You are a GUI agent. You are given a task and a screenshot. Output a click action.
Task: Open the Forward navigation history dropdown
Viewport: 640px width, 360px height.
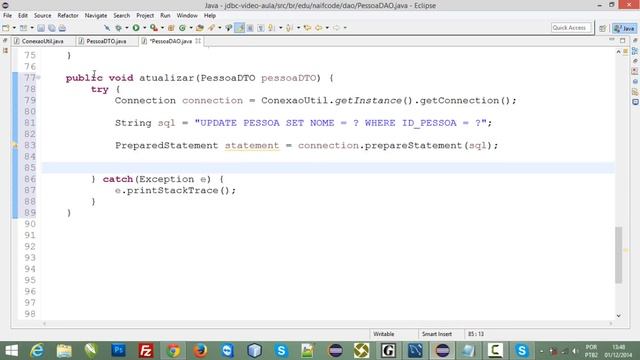[x=345, y=28]
